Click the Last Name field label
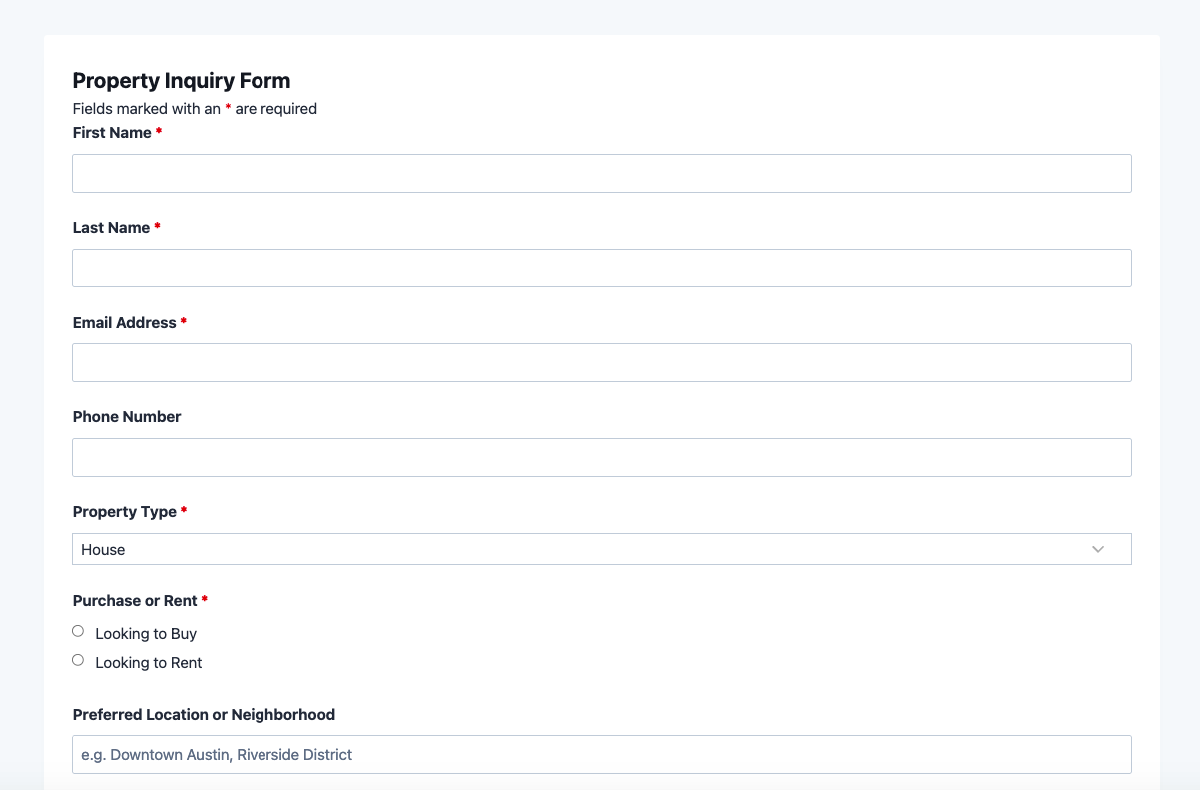Screen dimensions: 1200x790 coord(111,228)
